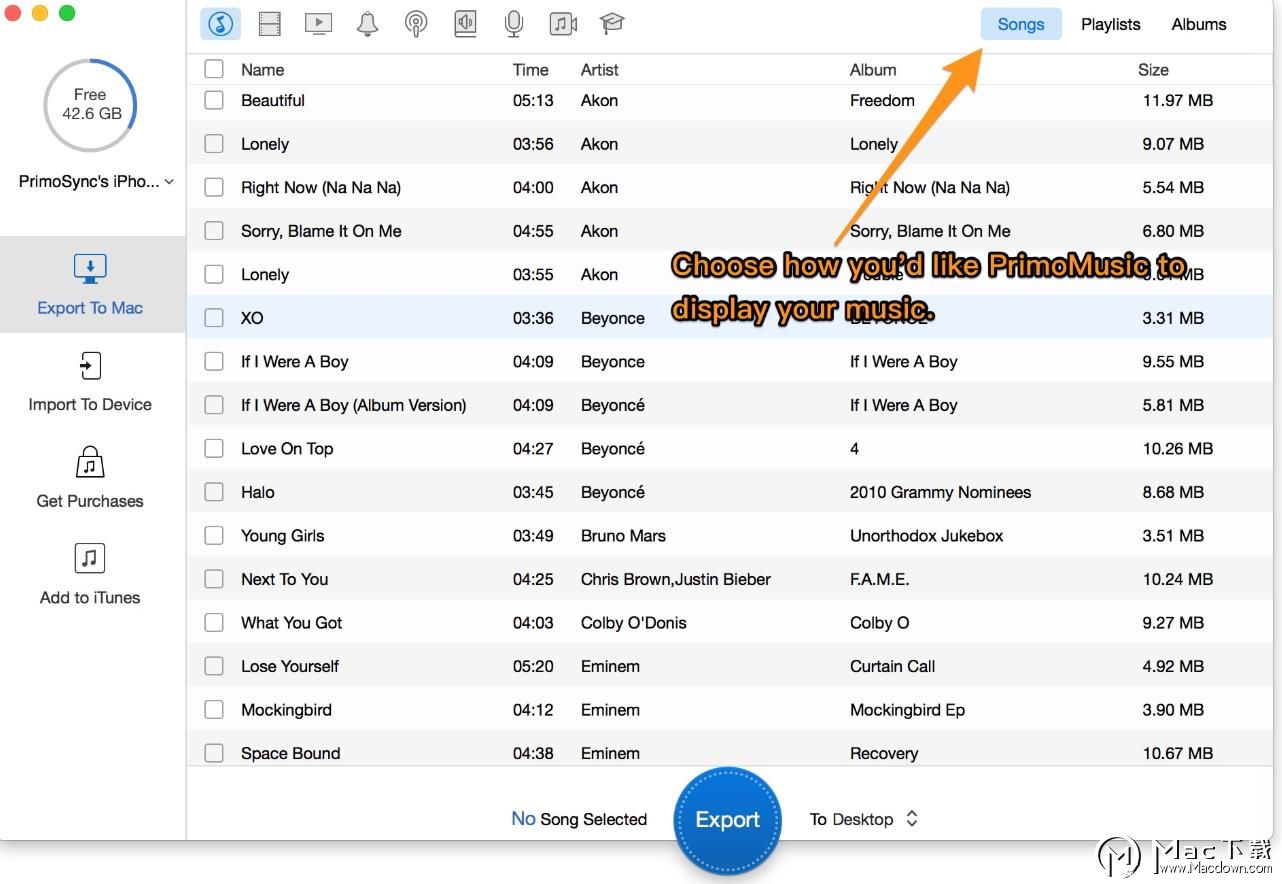Click the album Freedom

(882, 100)
